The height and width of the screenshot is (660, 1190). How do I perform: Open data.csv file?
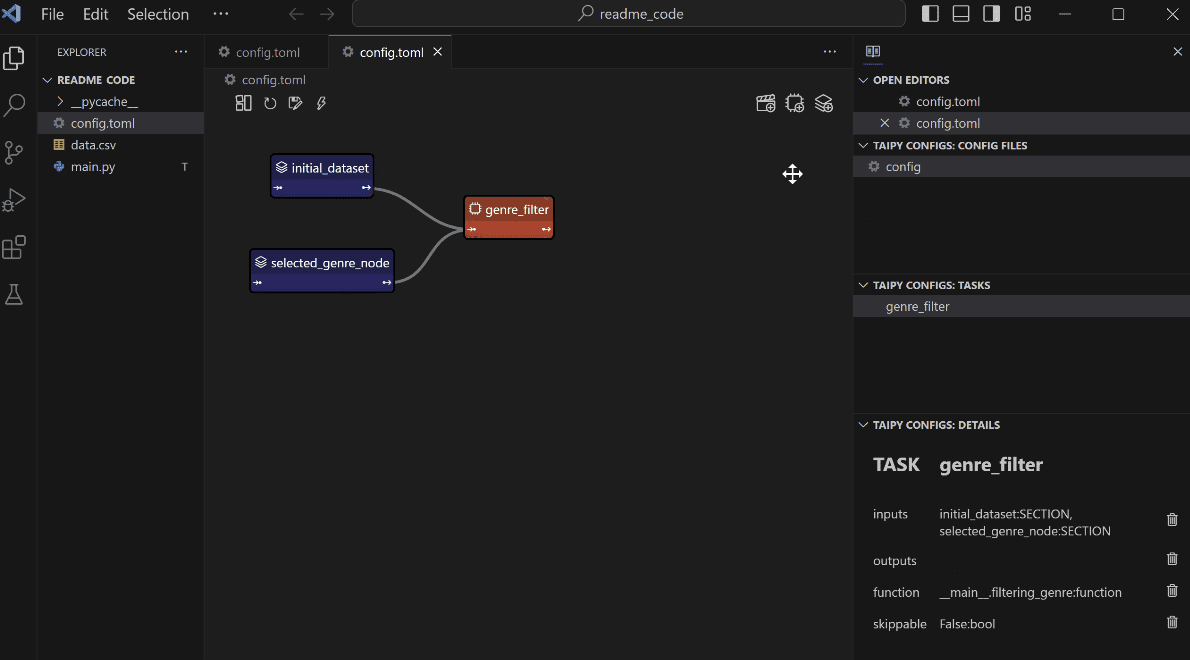pos(93,145)
